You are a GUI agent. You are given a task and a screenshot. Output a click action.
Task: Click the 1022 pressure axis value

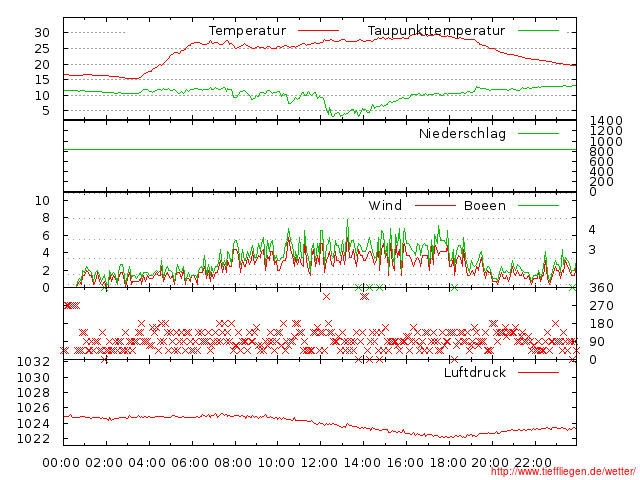click(33, 439)
